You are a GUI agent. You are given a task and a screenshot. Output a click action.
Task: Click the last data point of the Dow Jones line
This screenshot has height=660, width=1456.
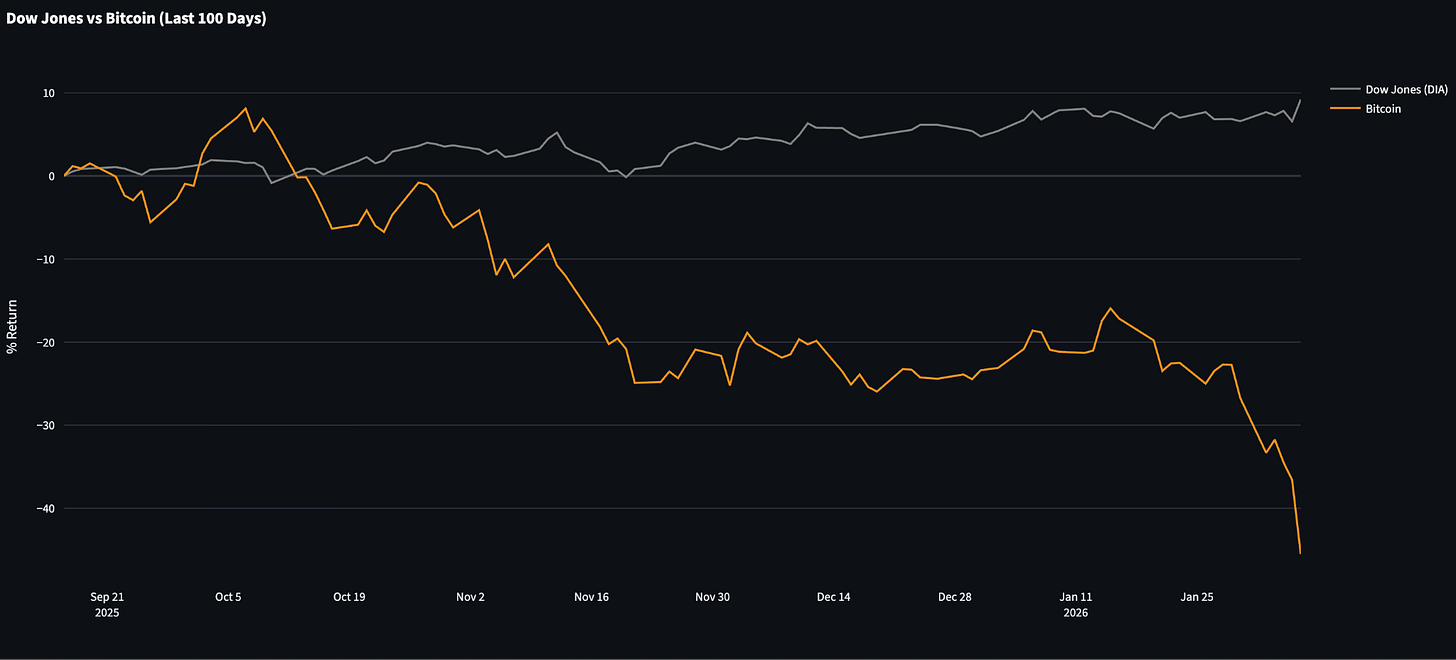pyautogui.click(x=1300, y=100)
